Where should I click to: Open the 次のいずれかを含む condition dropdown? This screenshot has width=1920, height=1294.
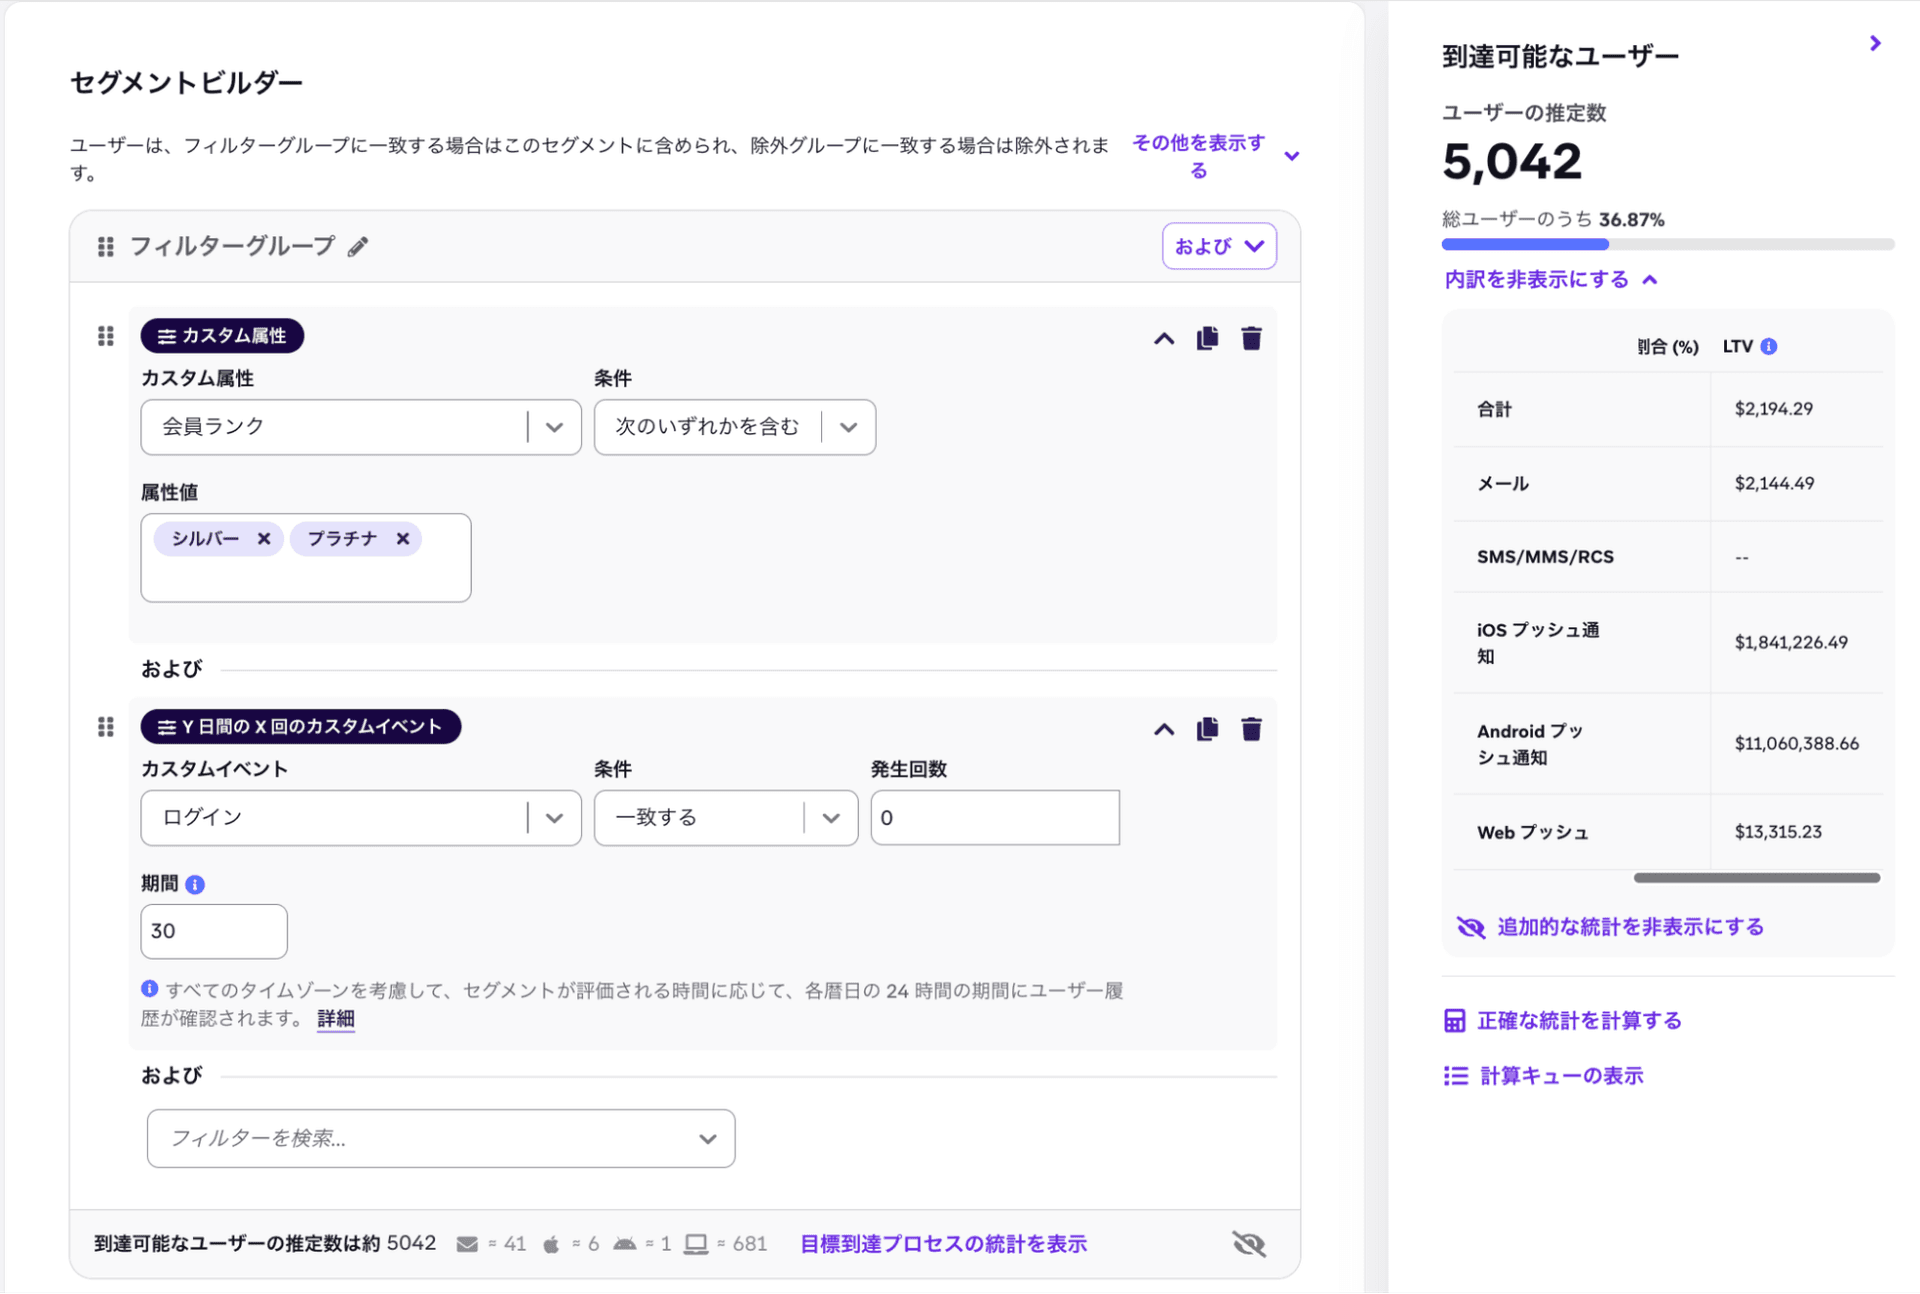coord(848,427)
